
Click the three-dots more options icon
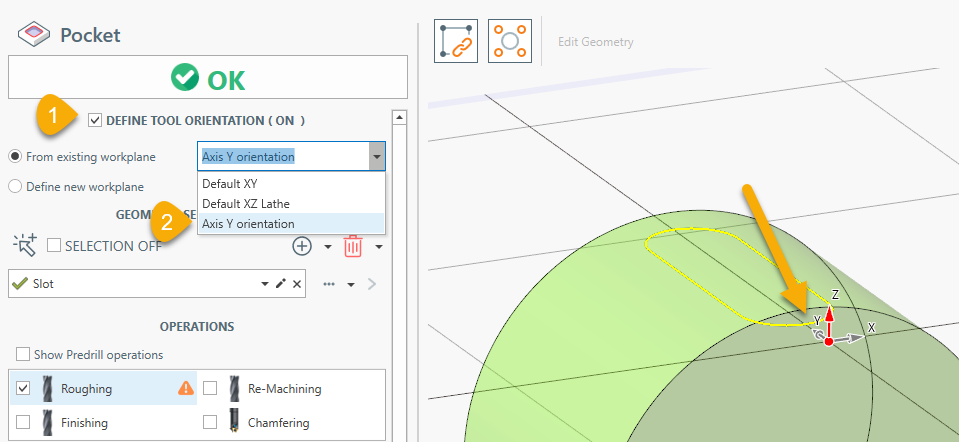coord(329,284)
